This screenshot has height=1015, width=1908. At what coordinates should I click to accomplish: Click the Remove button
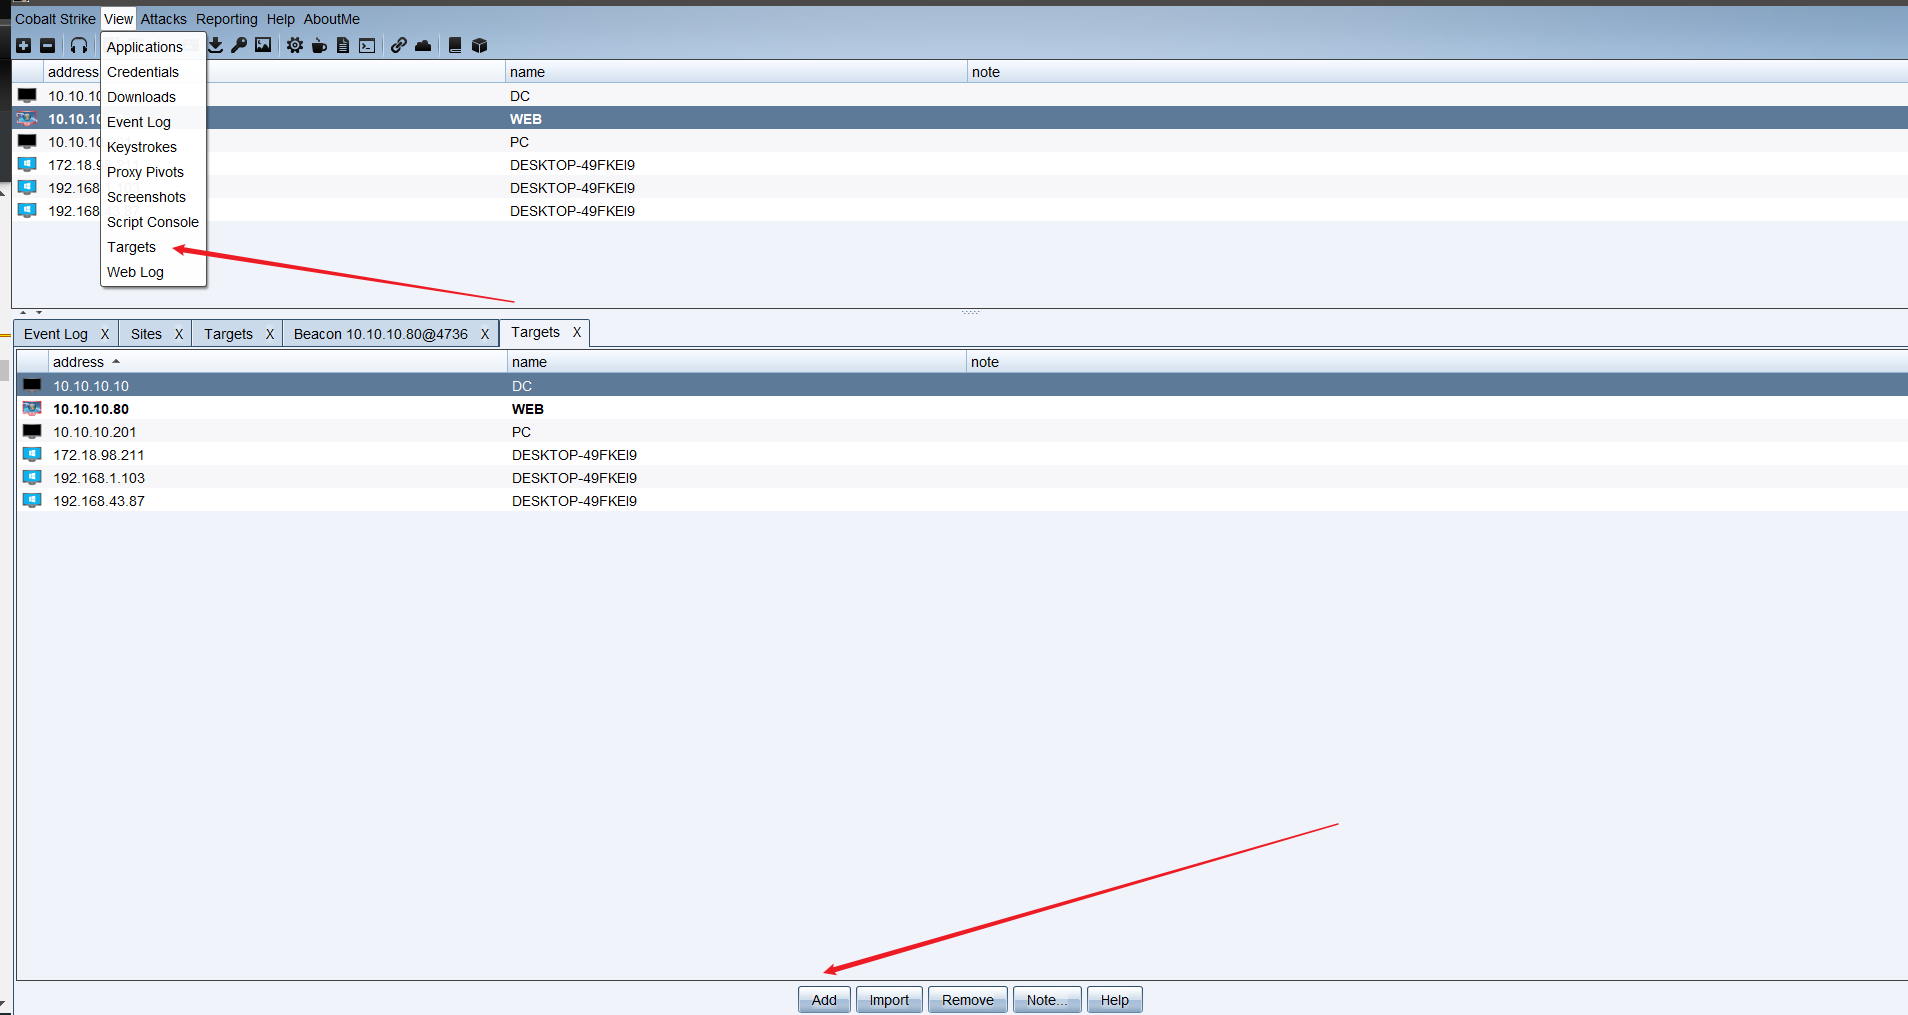968,1000
